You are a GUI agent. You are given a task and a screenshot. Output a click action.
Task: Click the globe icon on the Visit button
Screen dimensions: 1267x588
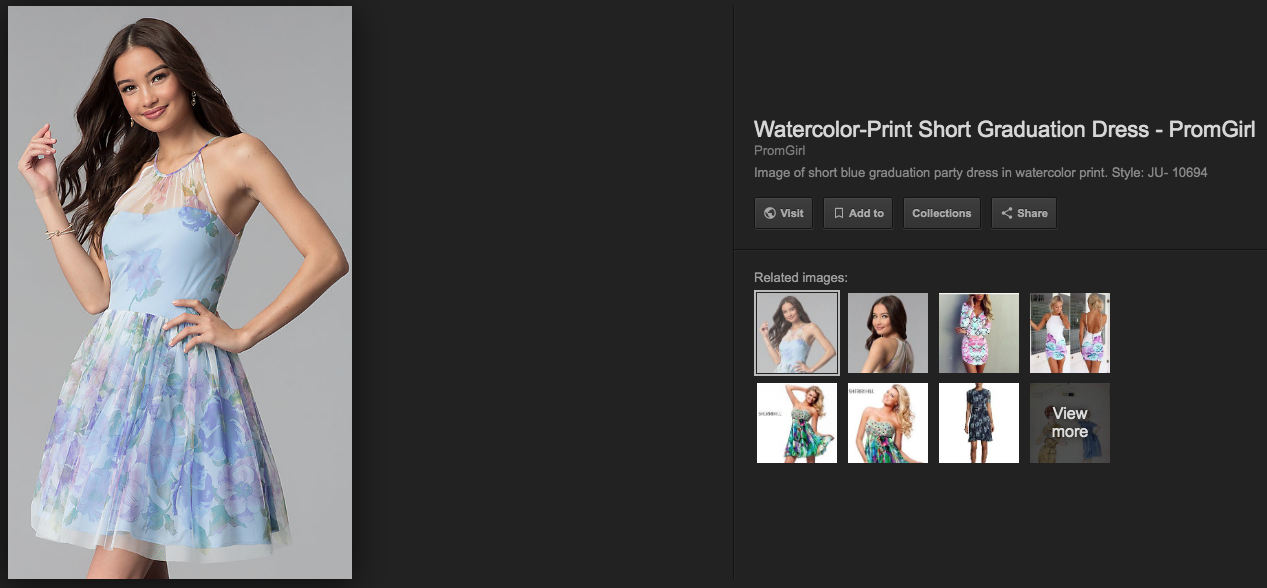(769, 213)
